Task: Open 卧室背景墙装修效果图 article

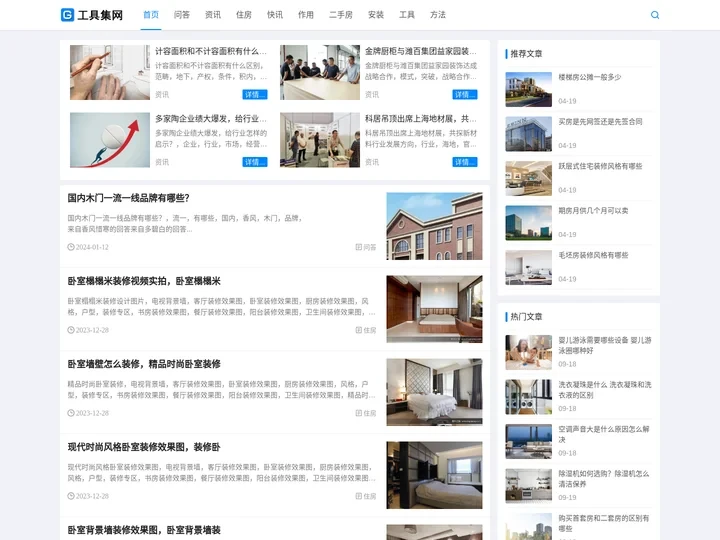Action: click(144, 530)
